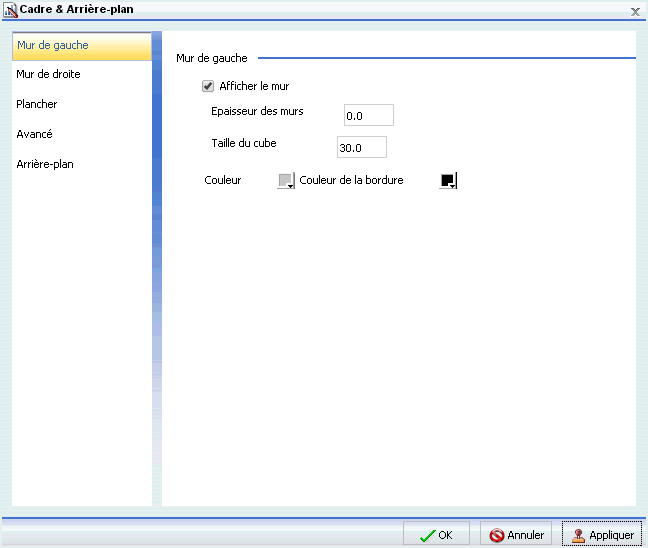The height and width of the screenshot is (548, 648).
Task: Select the Mur de gauche tab
Action: tap(82, 46)
